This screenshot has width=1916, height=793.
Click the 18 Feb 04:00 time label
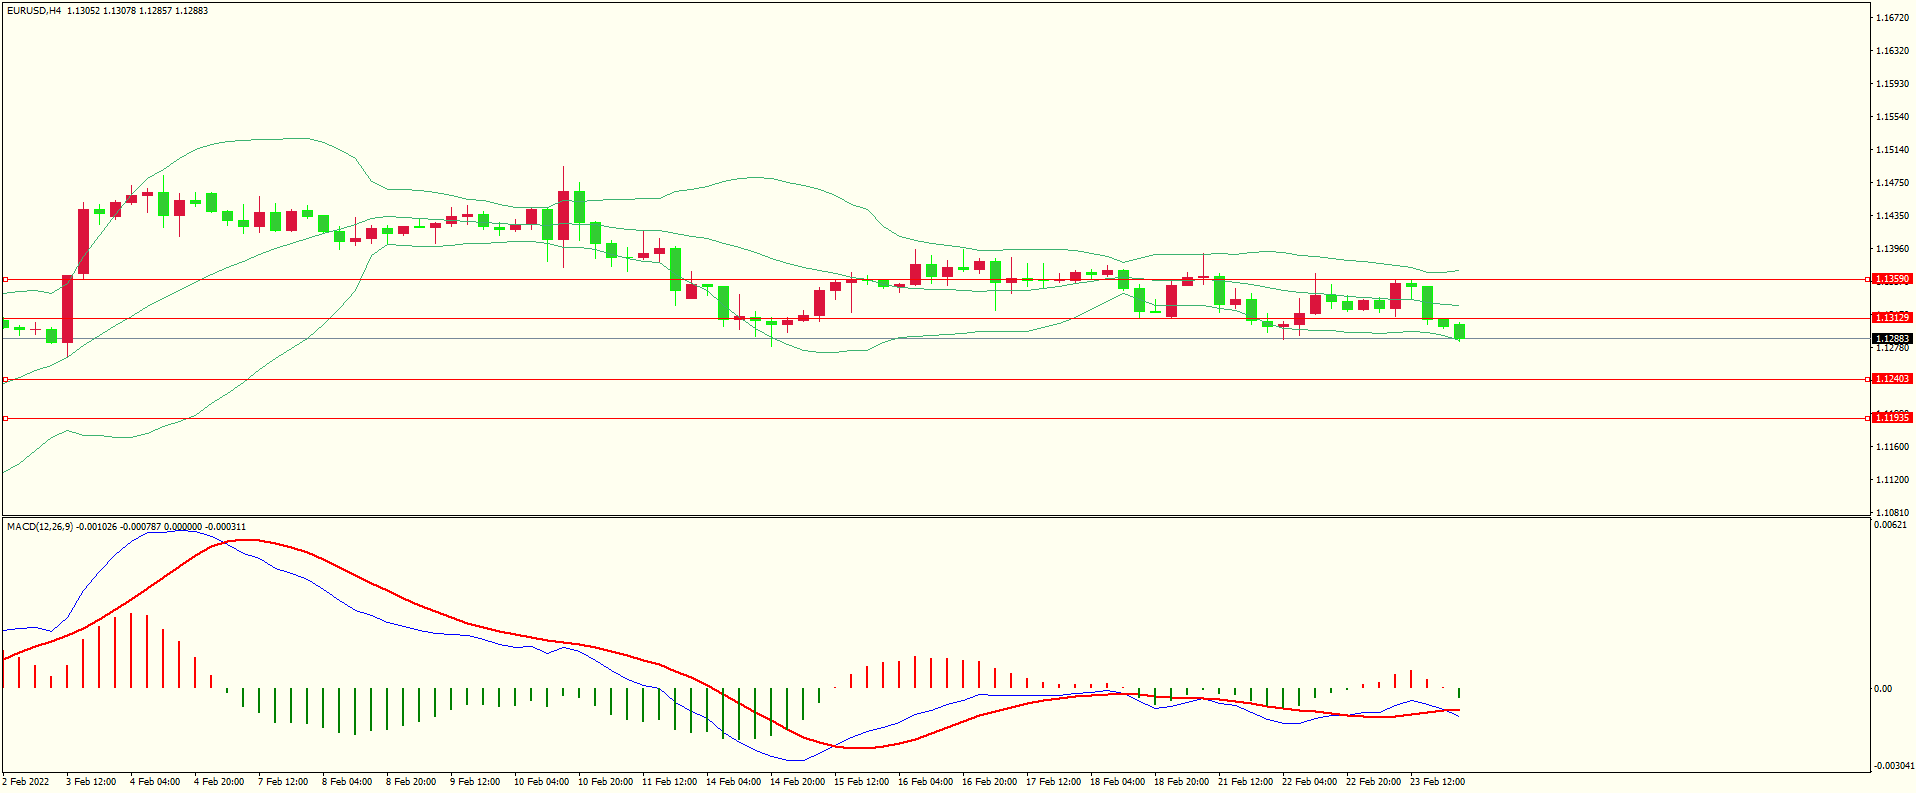(1117, 782)
